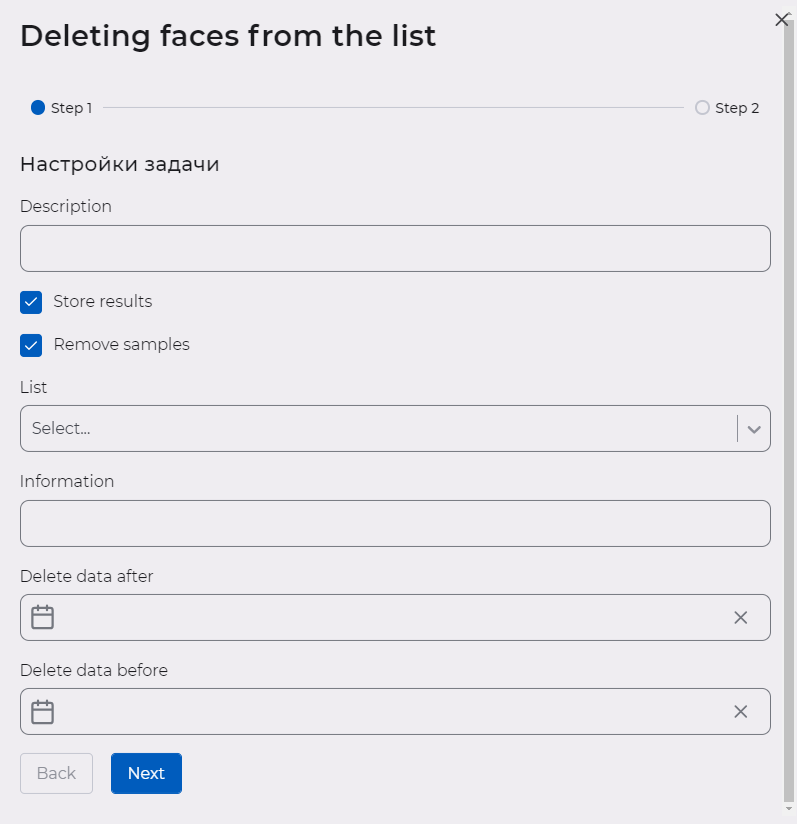Click inside the Description input field

[x=395, y=248]
